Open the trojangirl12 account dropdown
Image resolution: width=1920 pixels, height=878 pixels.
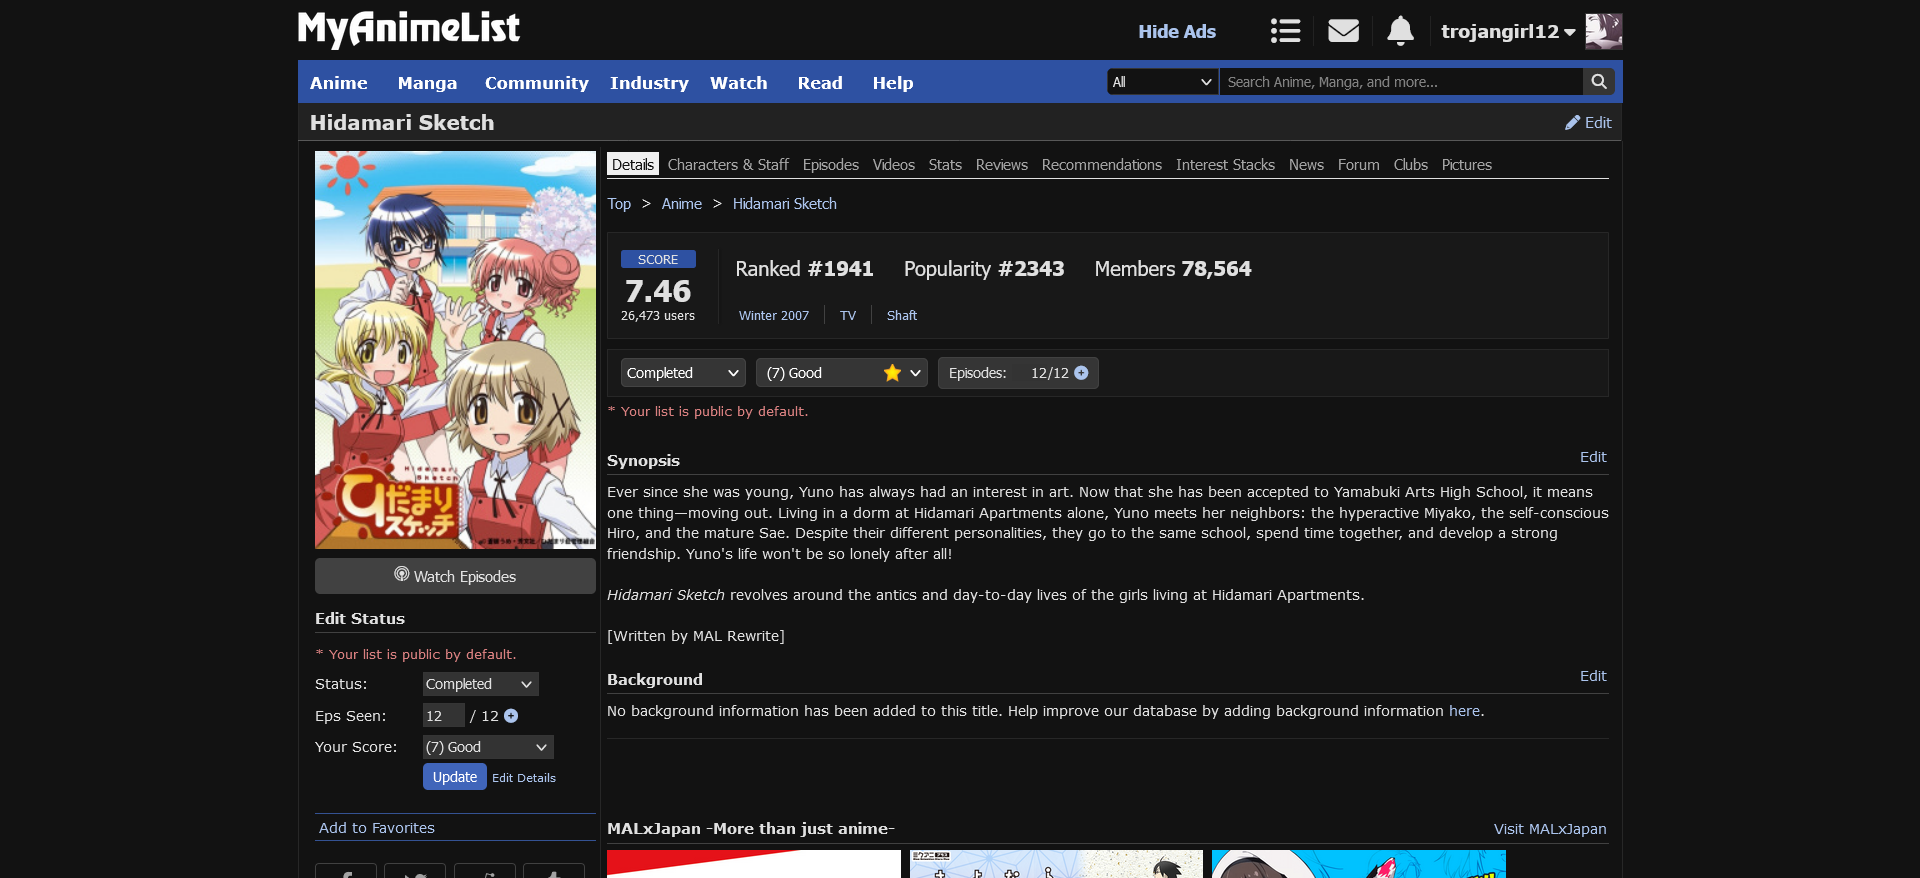click(x=1508, y=31)
